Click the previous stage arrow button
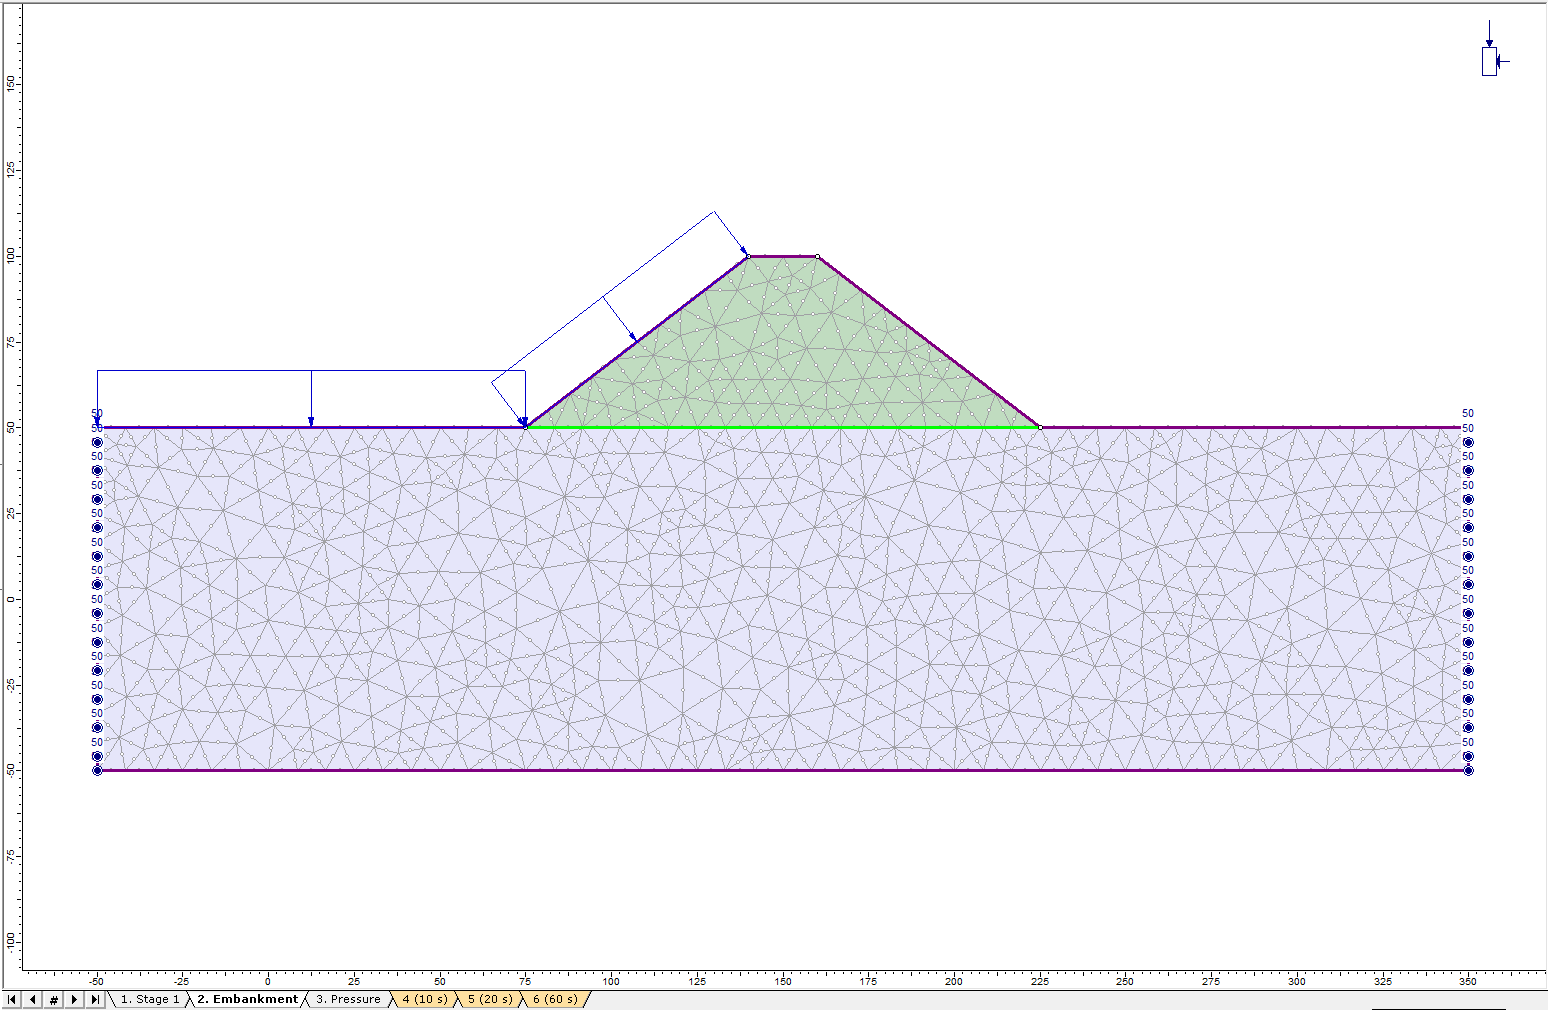The height and width of the screenshot is (1010, 1548). tap(33, 999)
